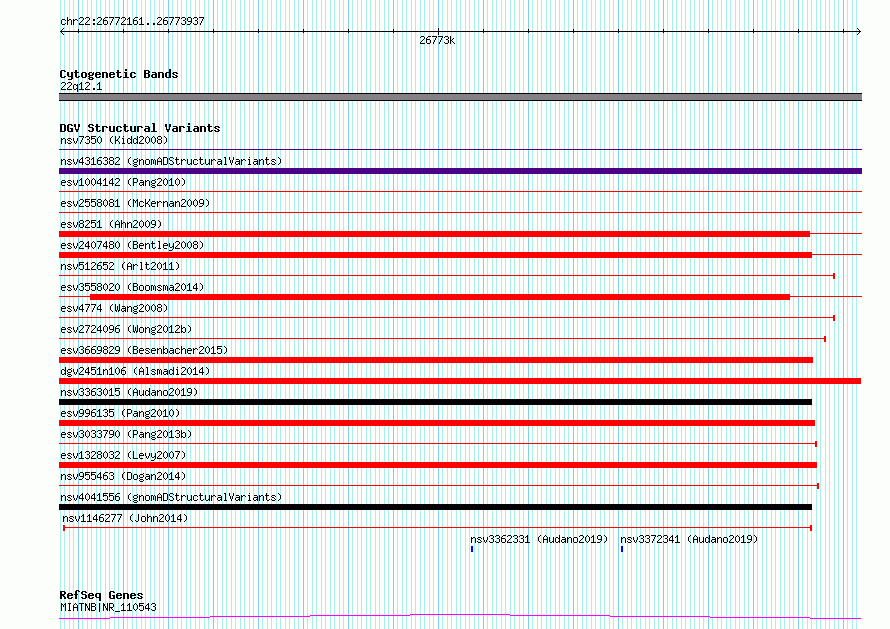This screenshot has height=629, width=890.
Task: Open esv8251 (Ahn2009) variant label
Action: pos(111,224)
